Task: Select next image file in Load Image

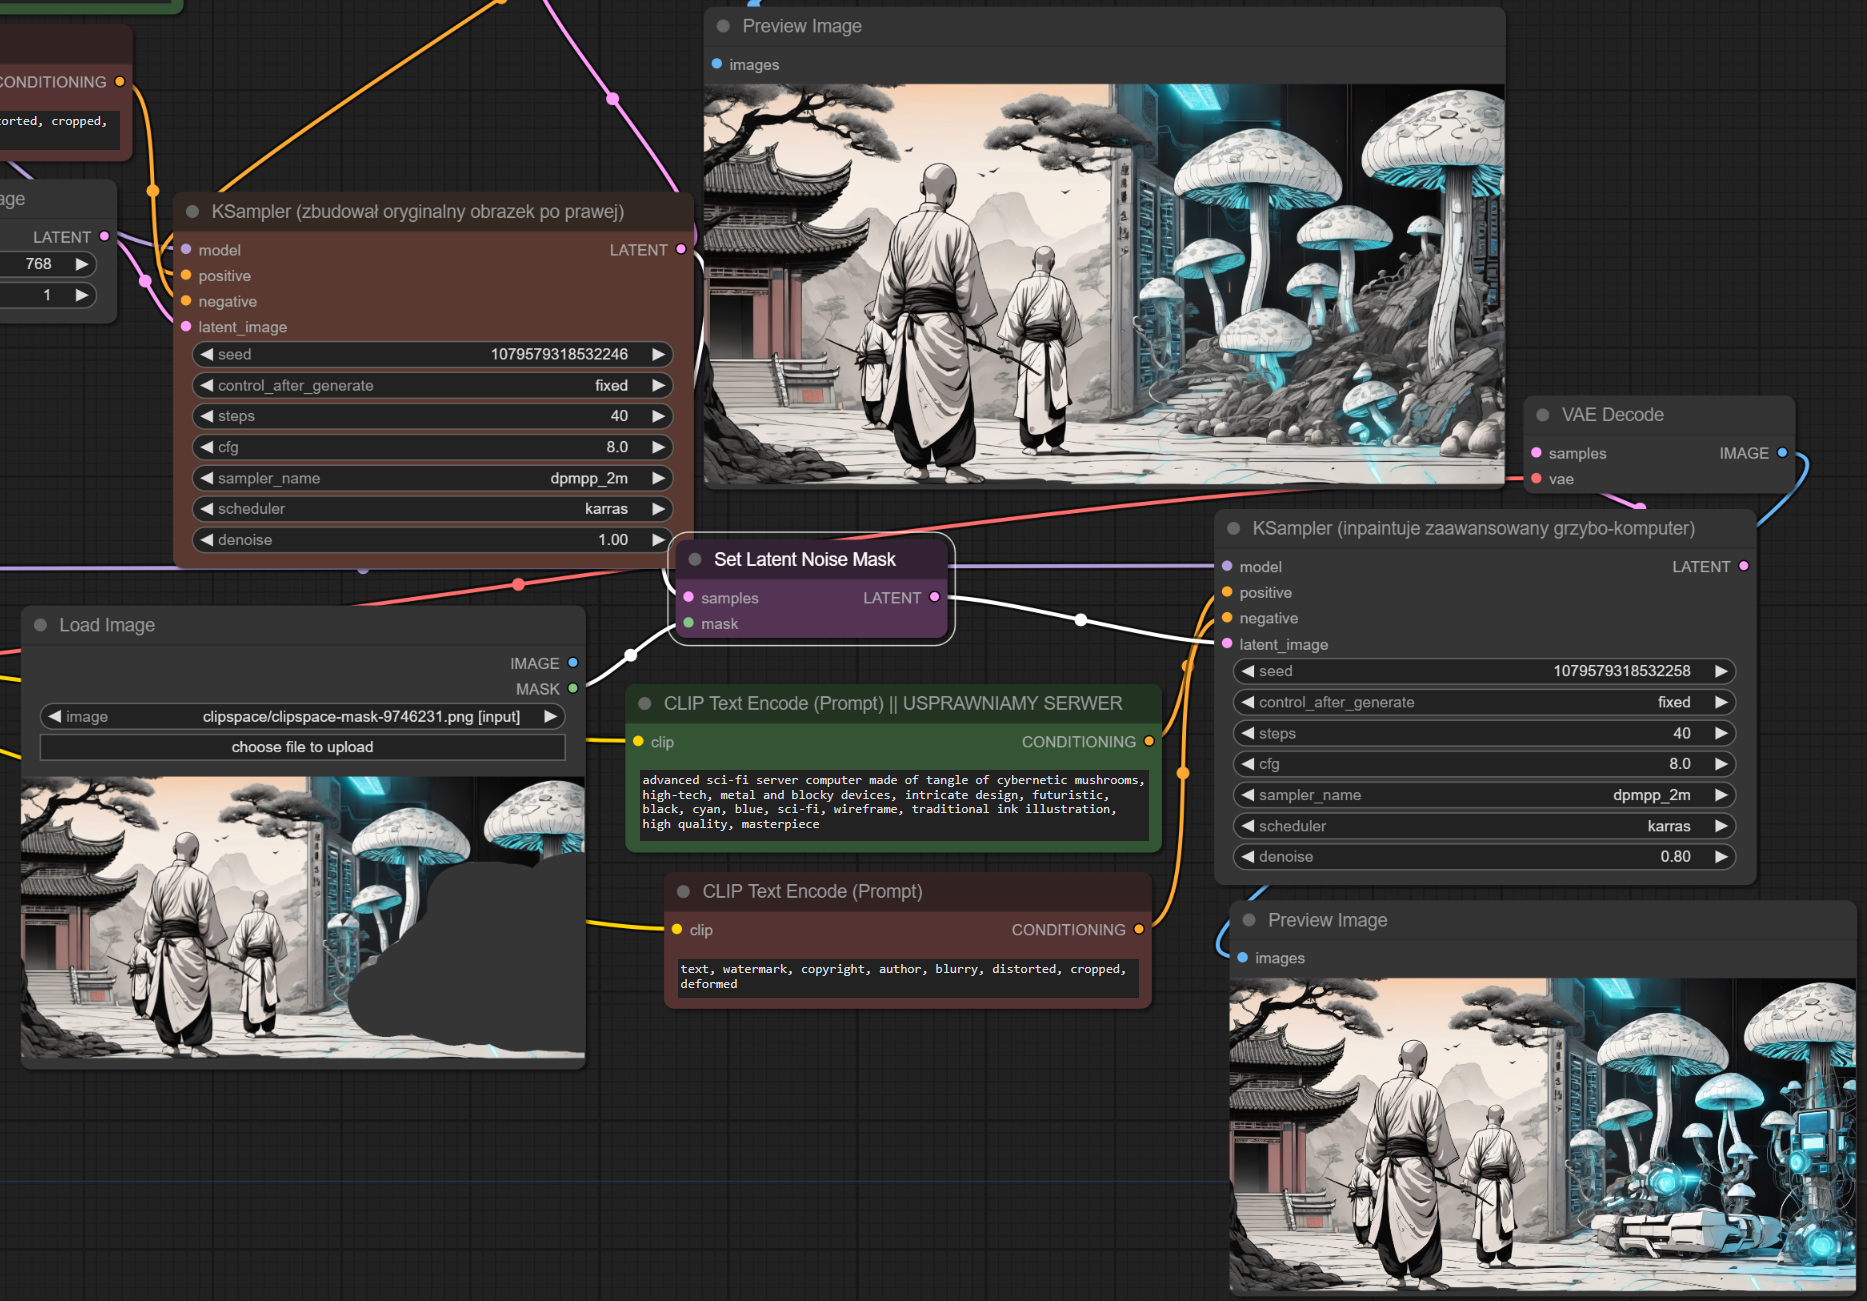Action: click(x=550, y=717)
